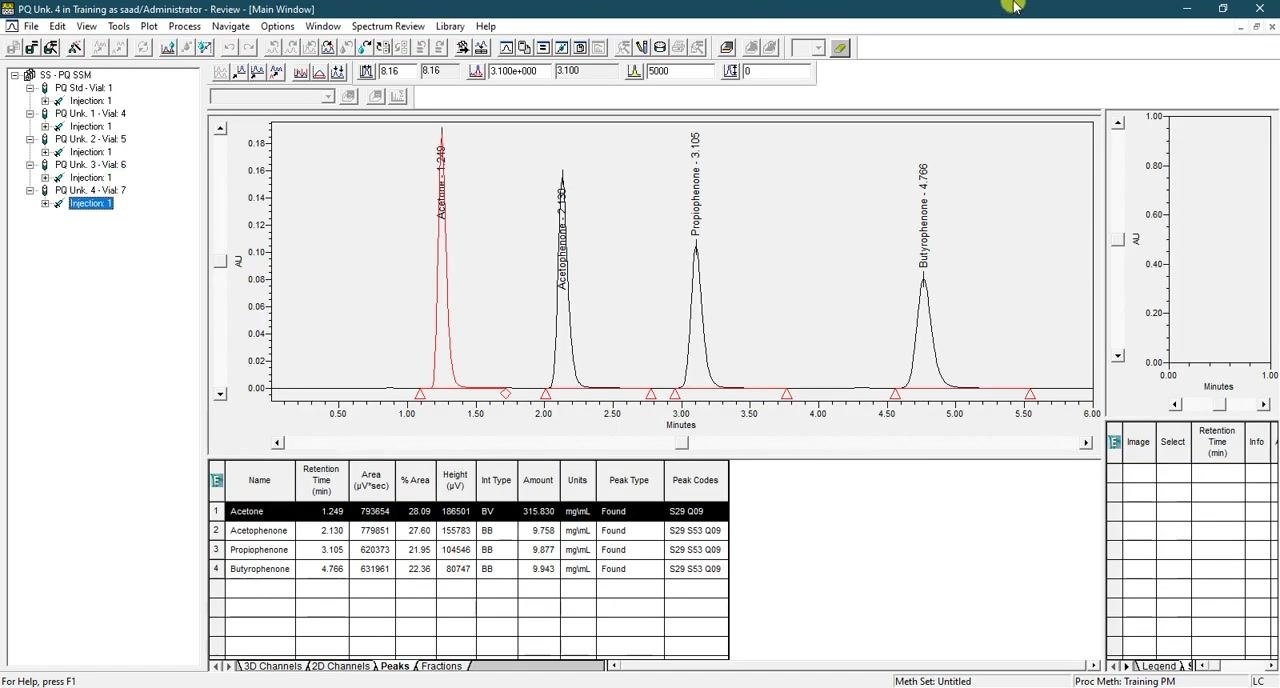
Task: Click the peak width field showing 8.16
Action: tap(398, 71)
